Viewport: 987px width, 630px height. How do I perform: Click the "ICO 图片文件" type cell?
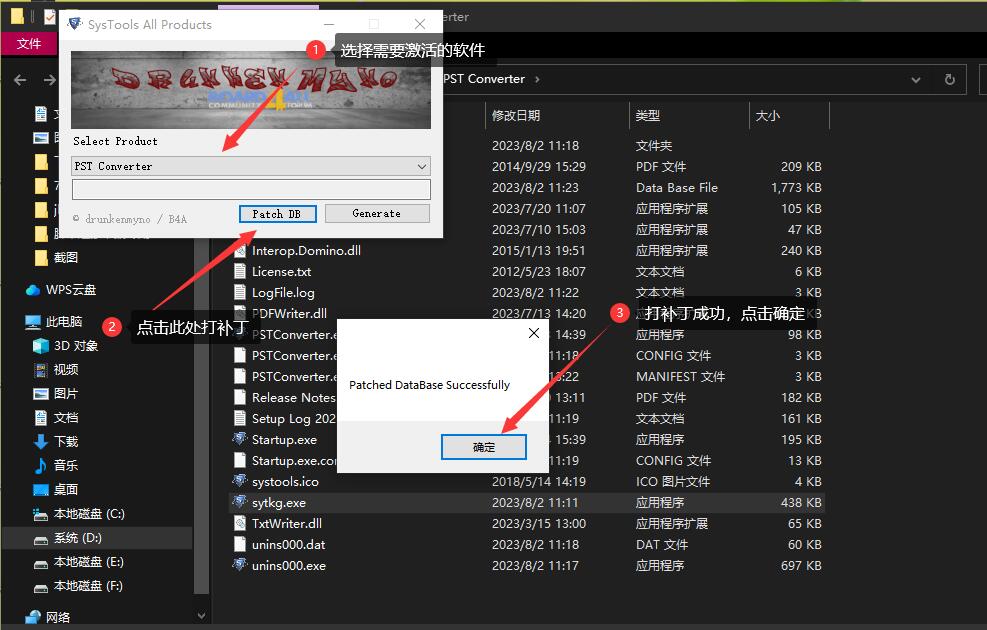click(673, 481)
